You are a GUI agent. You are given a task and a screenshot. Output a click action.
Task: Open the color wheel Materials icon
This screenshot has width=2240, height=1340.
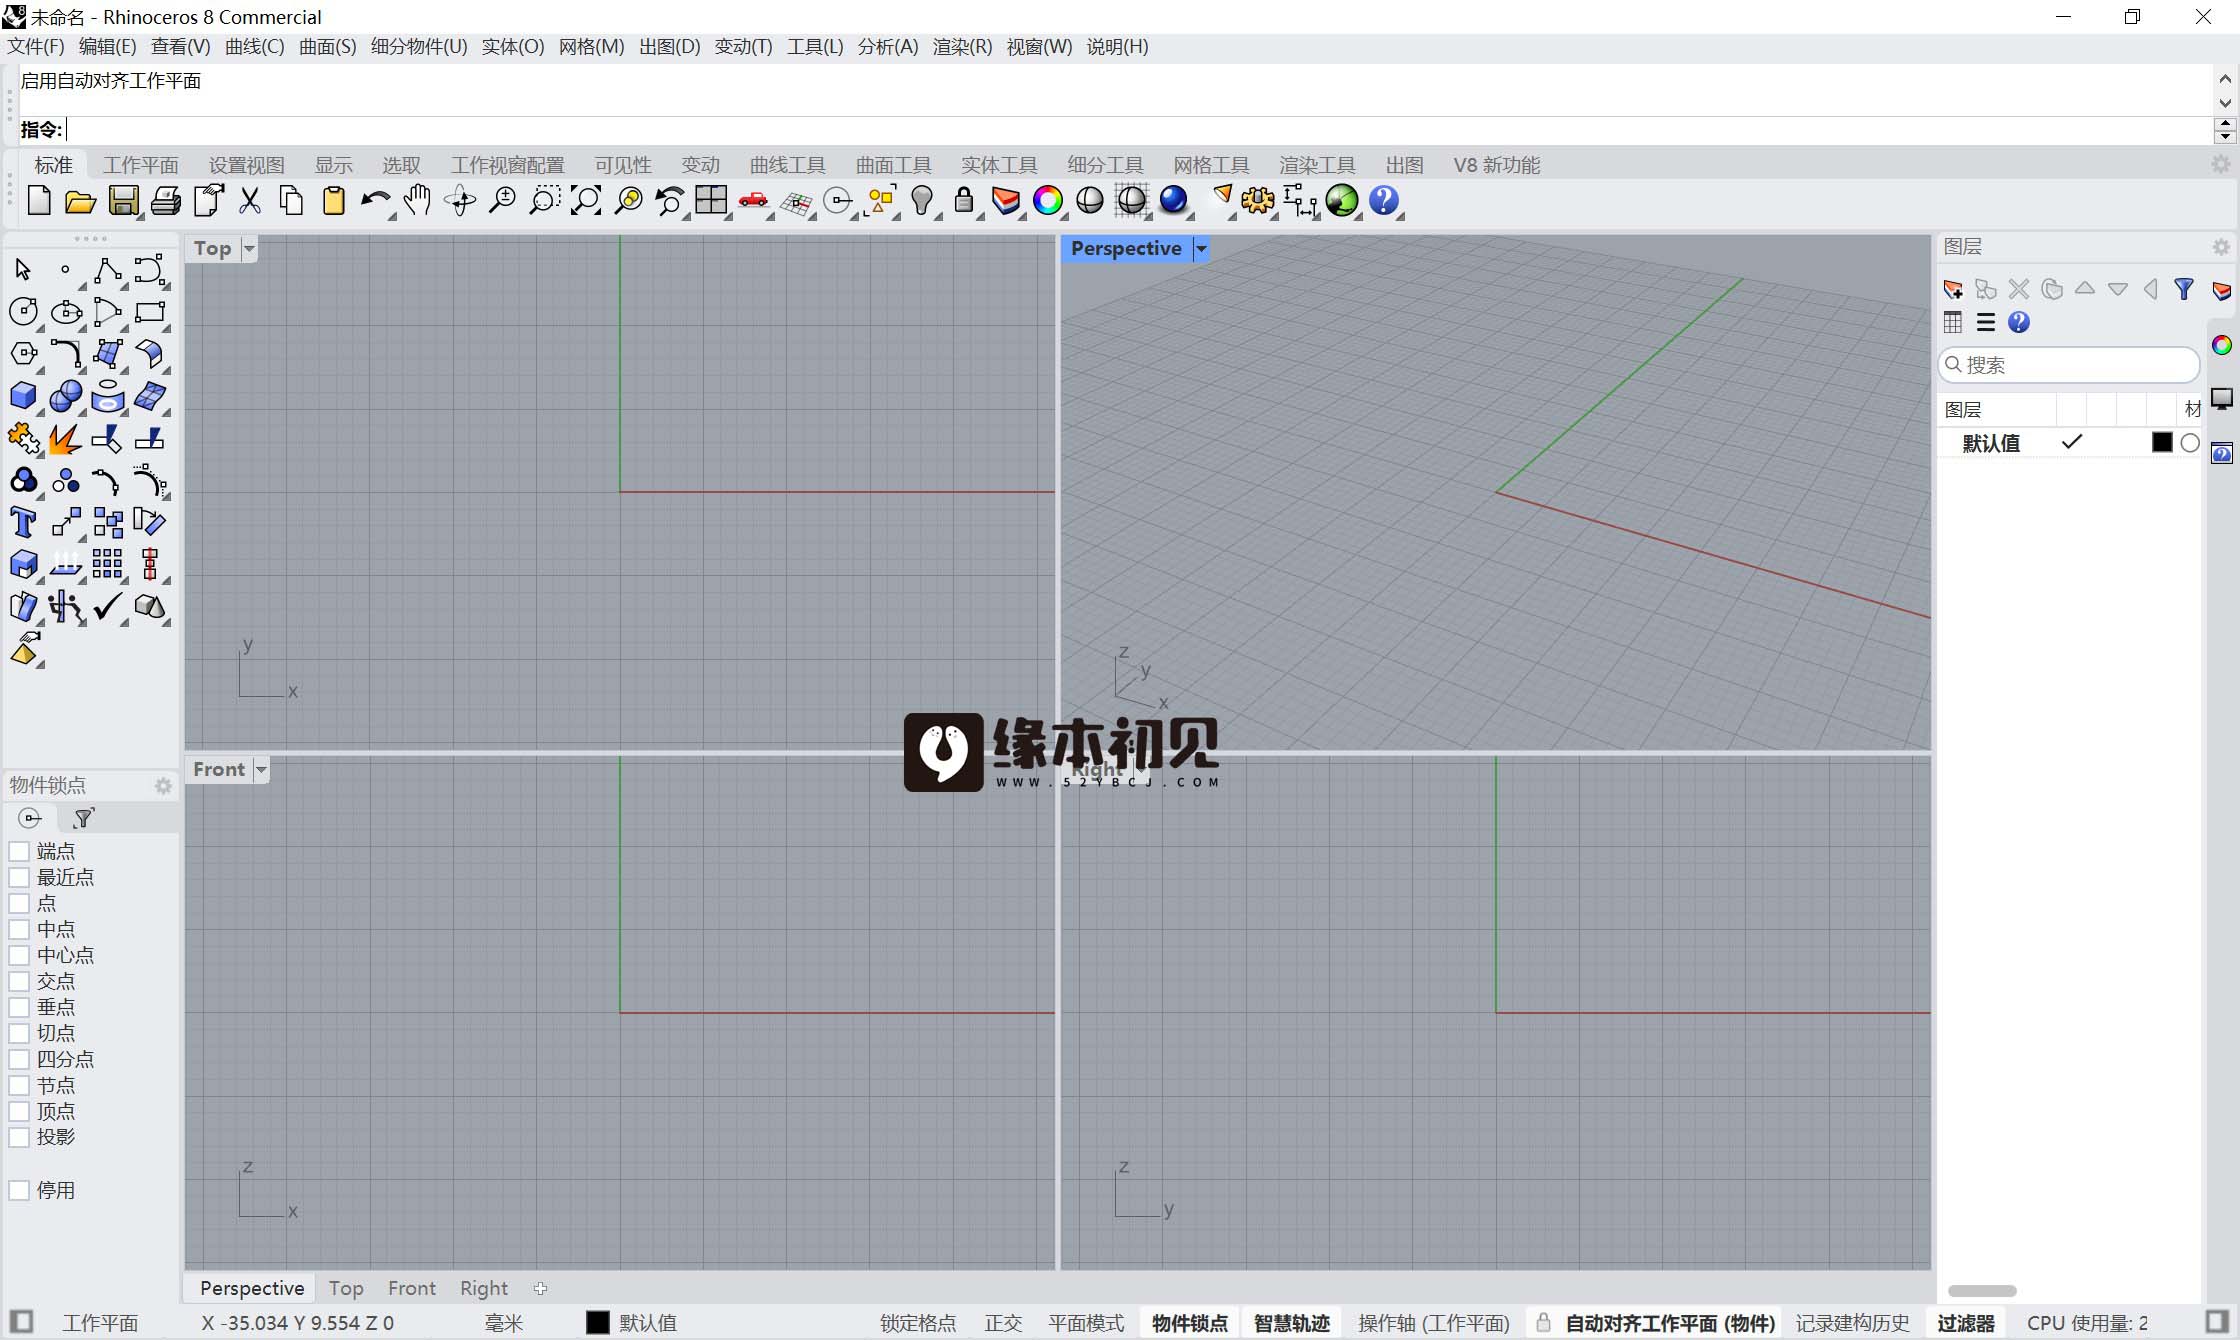pos(1048,201)
